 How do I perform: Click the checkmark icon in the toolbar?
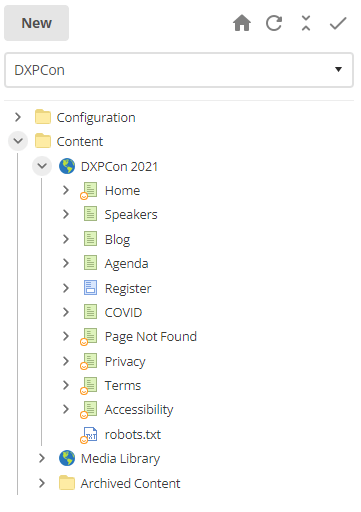click(x=338, y=23)
